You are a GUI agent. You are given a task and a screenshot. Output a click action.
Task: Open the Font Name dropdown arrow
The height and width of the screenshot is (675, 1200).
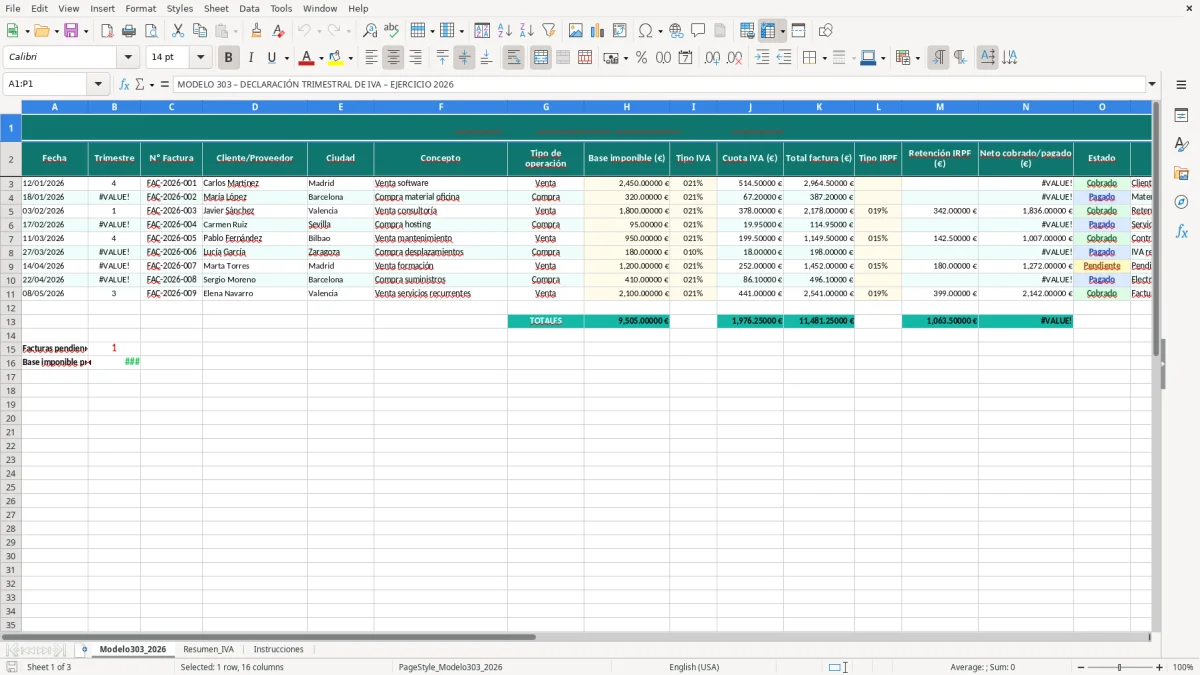point(128,58)
